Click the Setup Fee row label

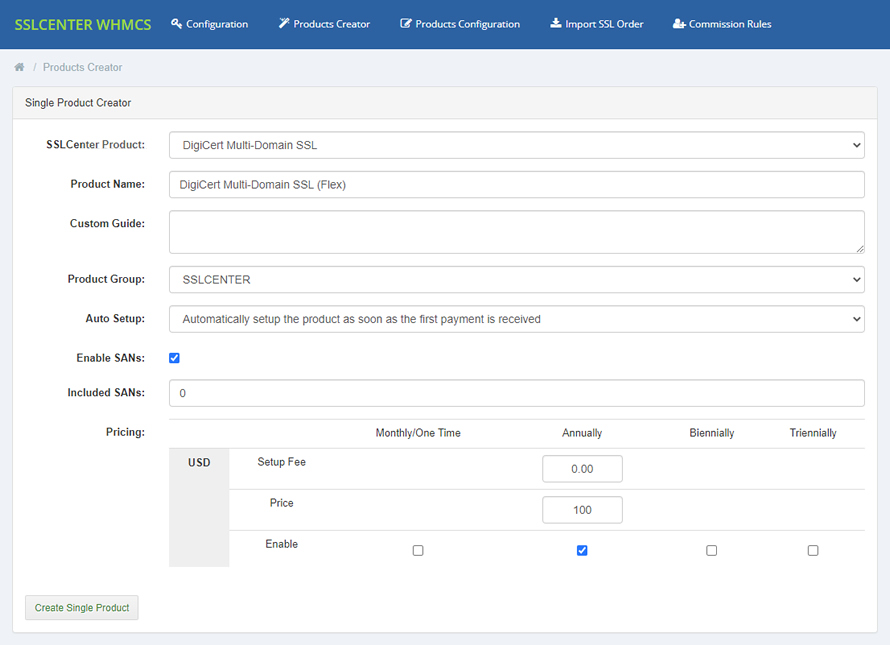click(x=282, y=462)
